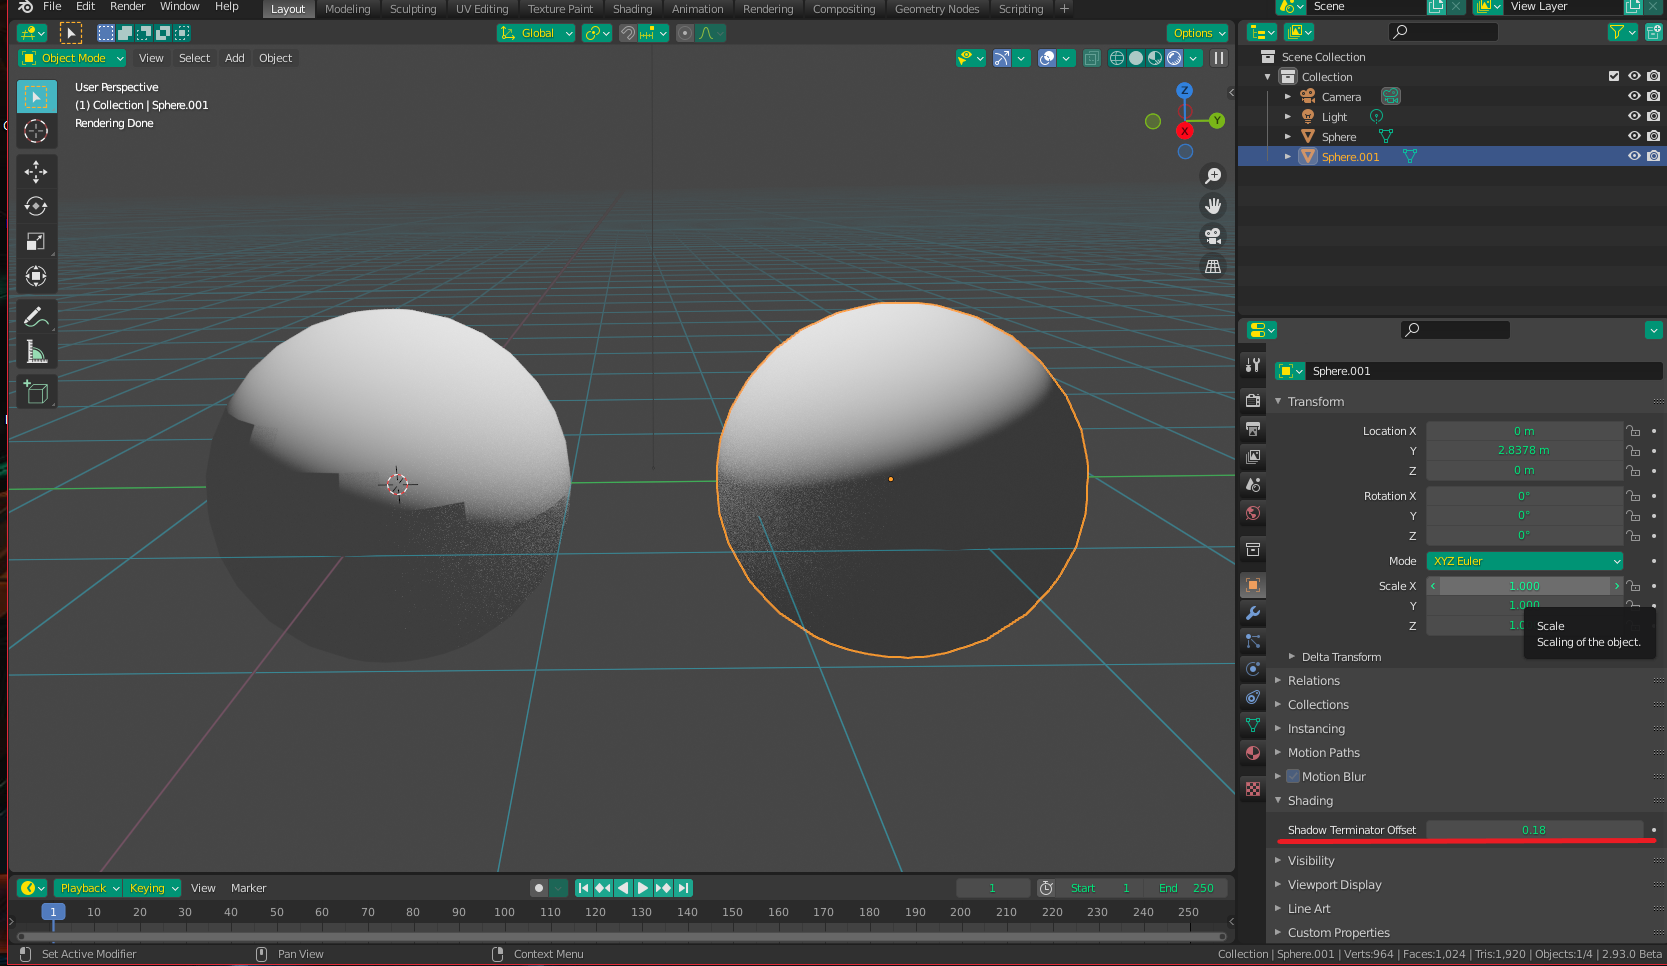This screenshot has height=966, width=1667.
Task: Click the Location Y value field
Action: point(1524,451)
